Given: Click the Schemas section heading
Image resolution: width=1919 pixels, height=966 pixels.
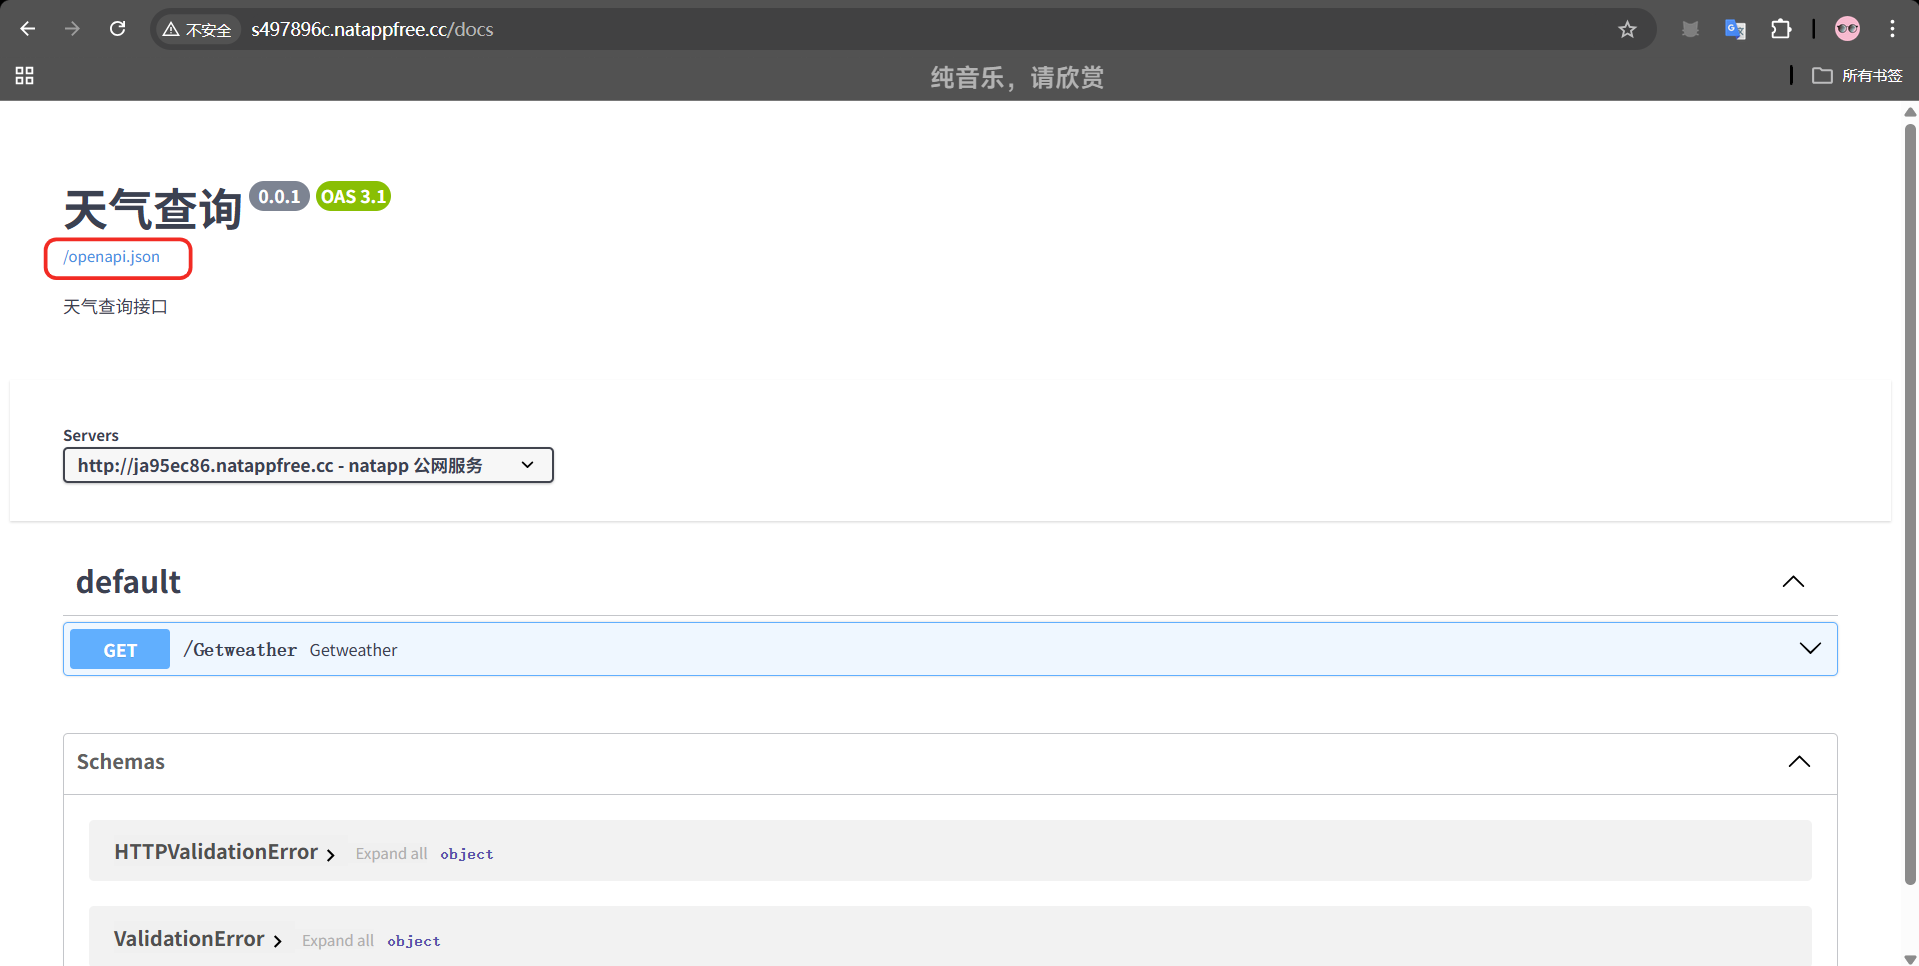Looking at the screenshot, I should click(121, 762).
